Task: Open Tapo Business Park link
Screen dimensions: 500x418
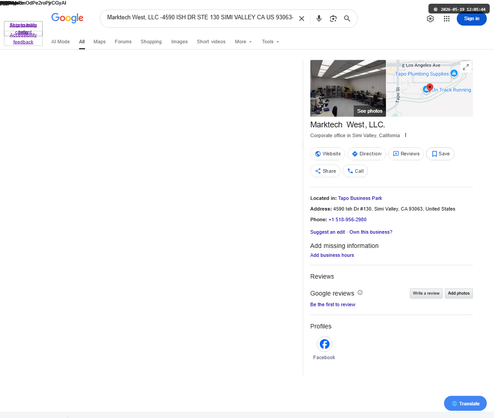Action: 360,198
